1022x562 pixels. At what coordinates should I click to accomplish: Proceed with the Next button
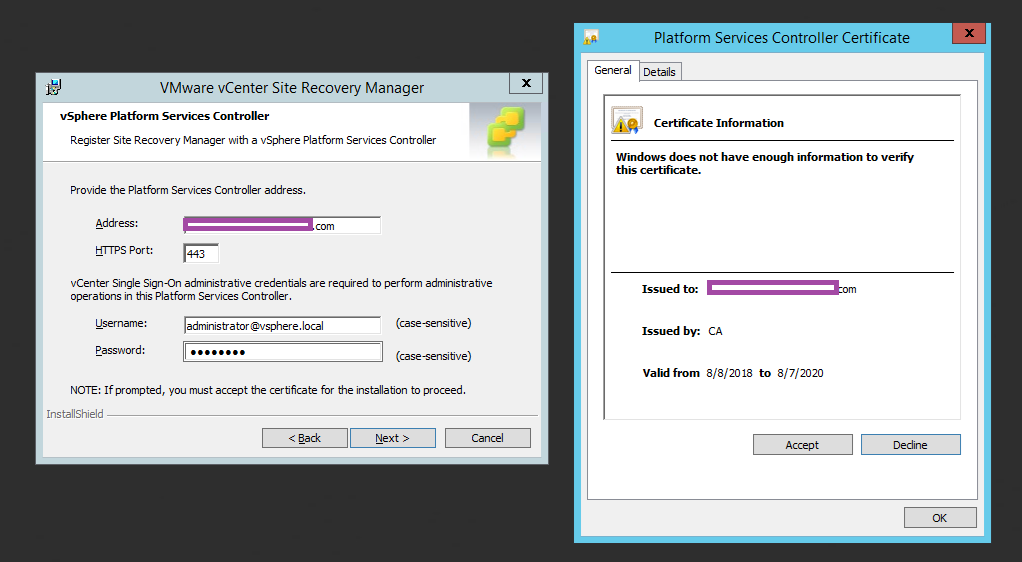pos(392,438)
